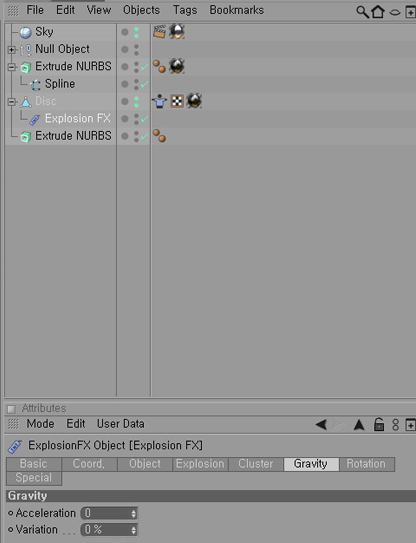Click the lock icon in Attributes panel
This screenshot has height=543, width=416.
(379, 424)
